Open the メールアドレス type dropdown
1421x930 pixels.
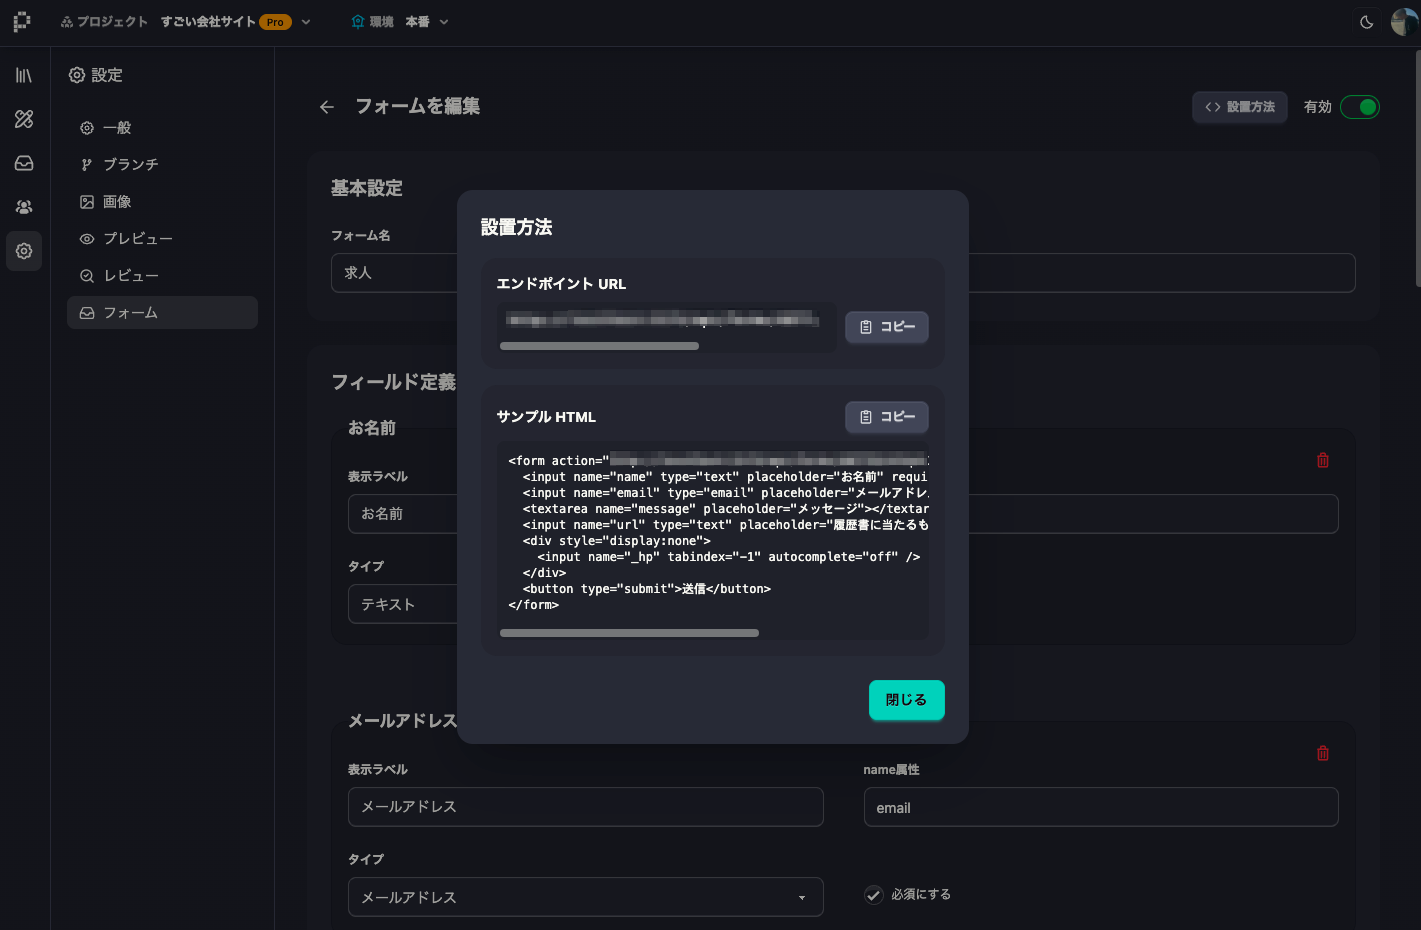coord(586,897)
